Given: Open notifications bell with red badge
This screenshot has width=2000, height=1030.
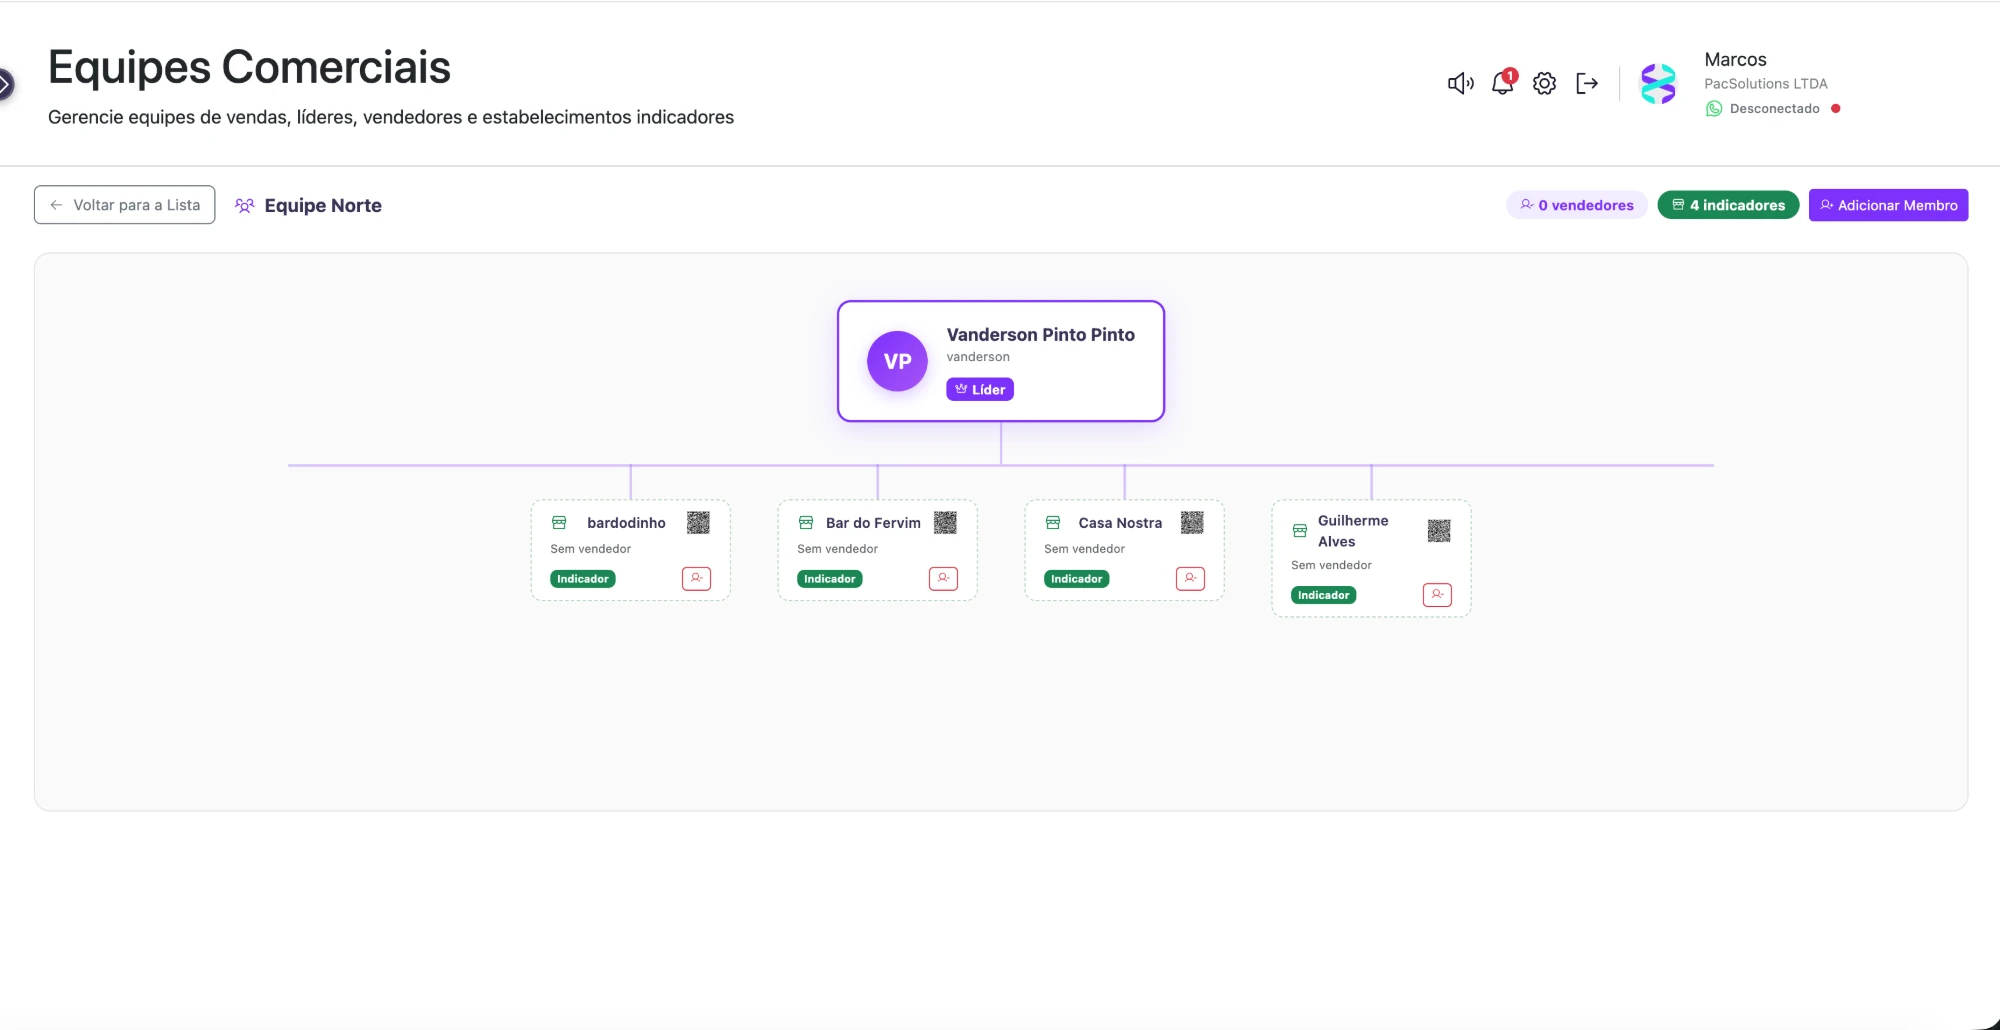Looking at the screenshot, I should click(x=1503, y=82).
